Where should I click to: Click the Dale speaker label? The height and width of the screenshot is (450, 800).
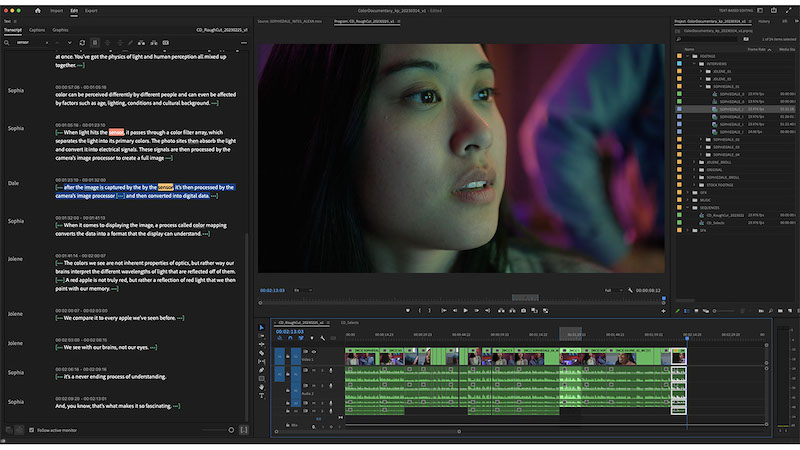[x=13, y=183]
